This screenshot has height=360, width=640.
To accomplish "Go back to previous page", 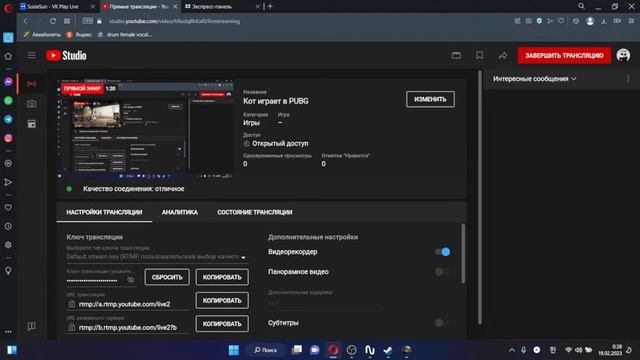I will [25, 21].
